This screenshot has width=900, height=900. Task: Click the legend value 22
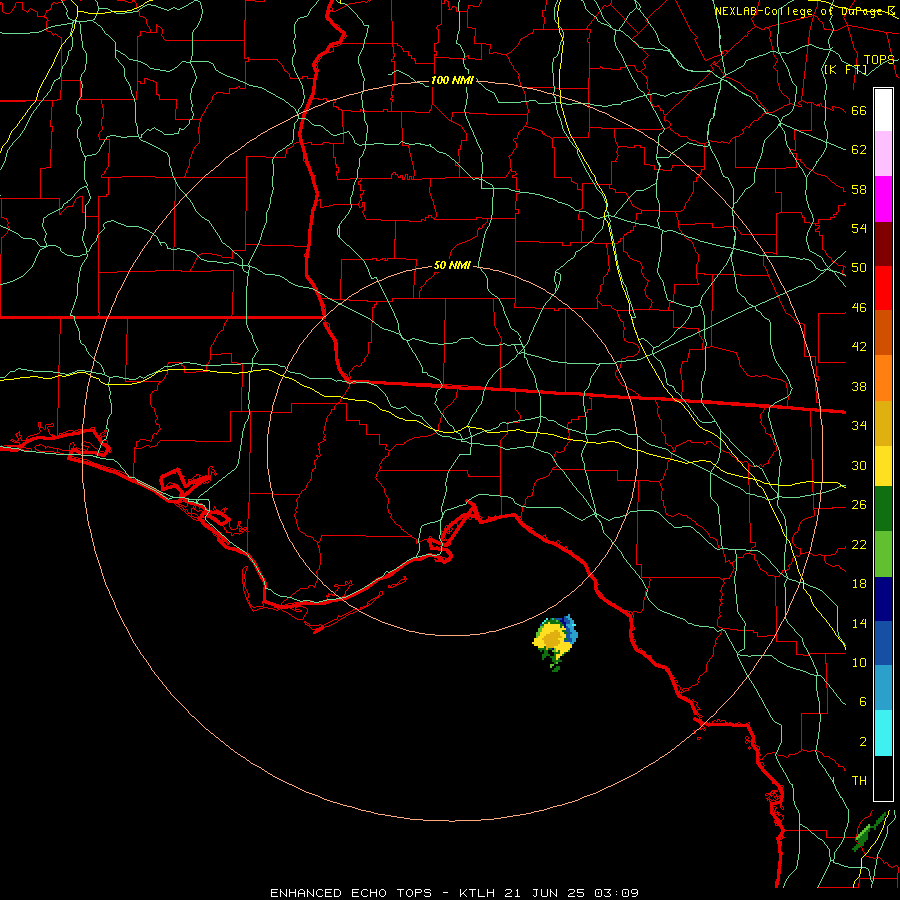859,544
